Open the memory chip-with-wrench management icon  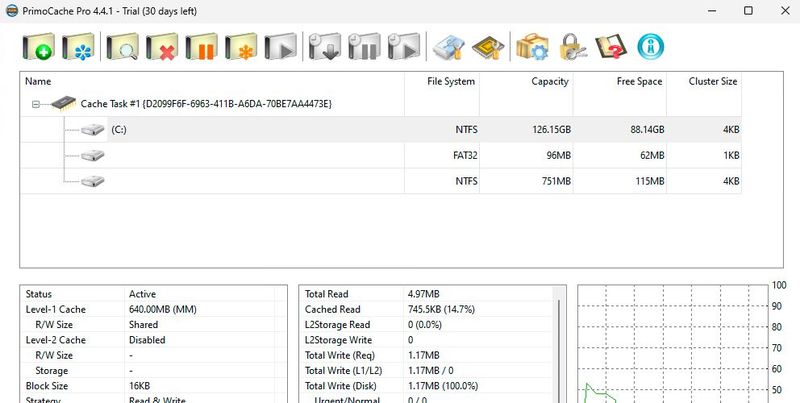tap(488, 47)
